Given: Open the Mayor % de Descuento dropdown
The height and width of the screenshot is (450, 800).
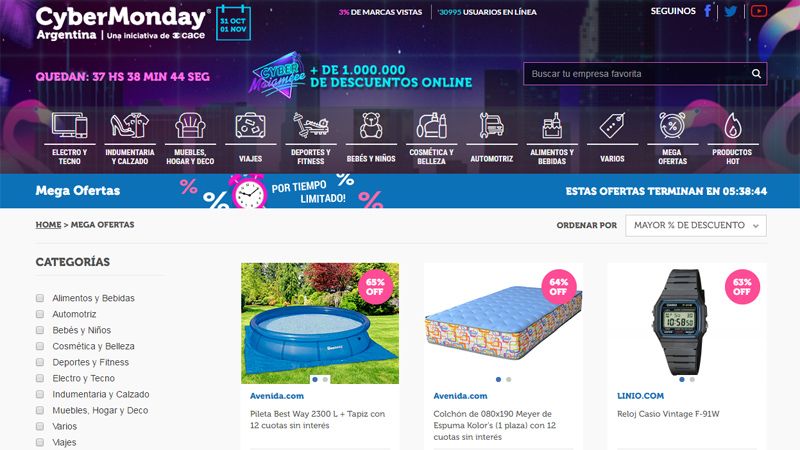Looking at the screenshot, I should (696, 226).
